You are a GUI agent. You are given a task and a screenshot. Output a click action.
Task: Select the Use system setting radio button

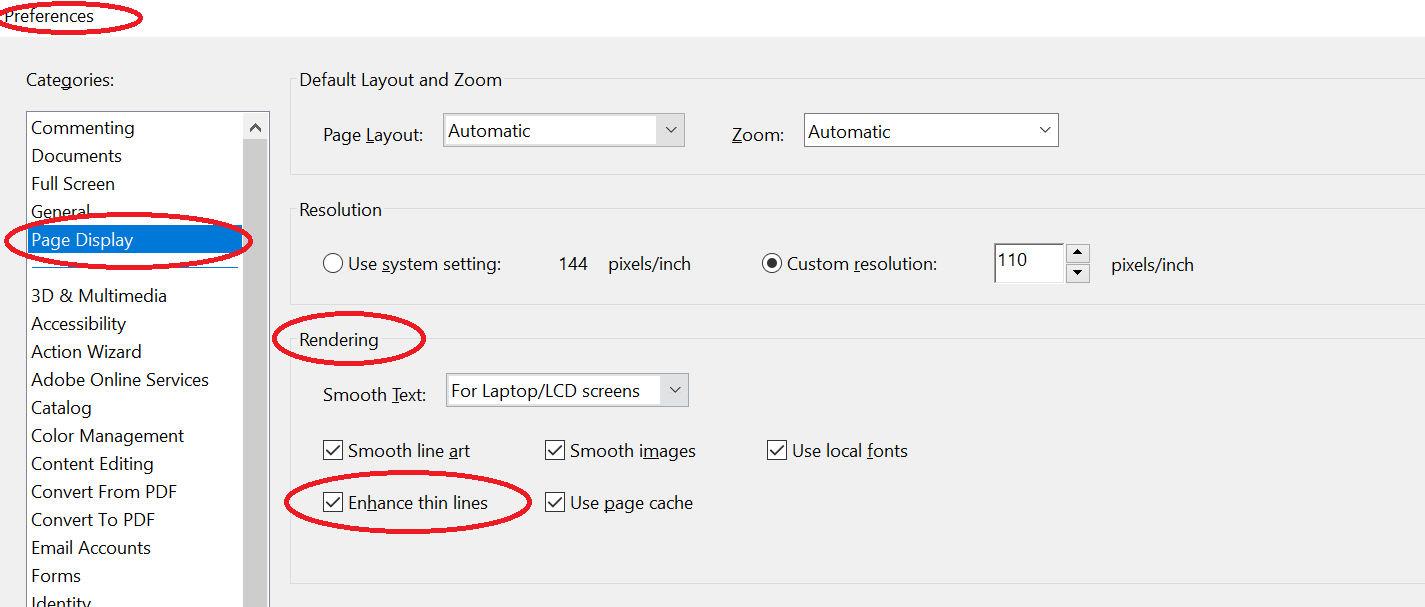[x=333, y=264]
